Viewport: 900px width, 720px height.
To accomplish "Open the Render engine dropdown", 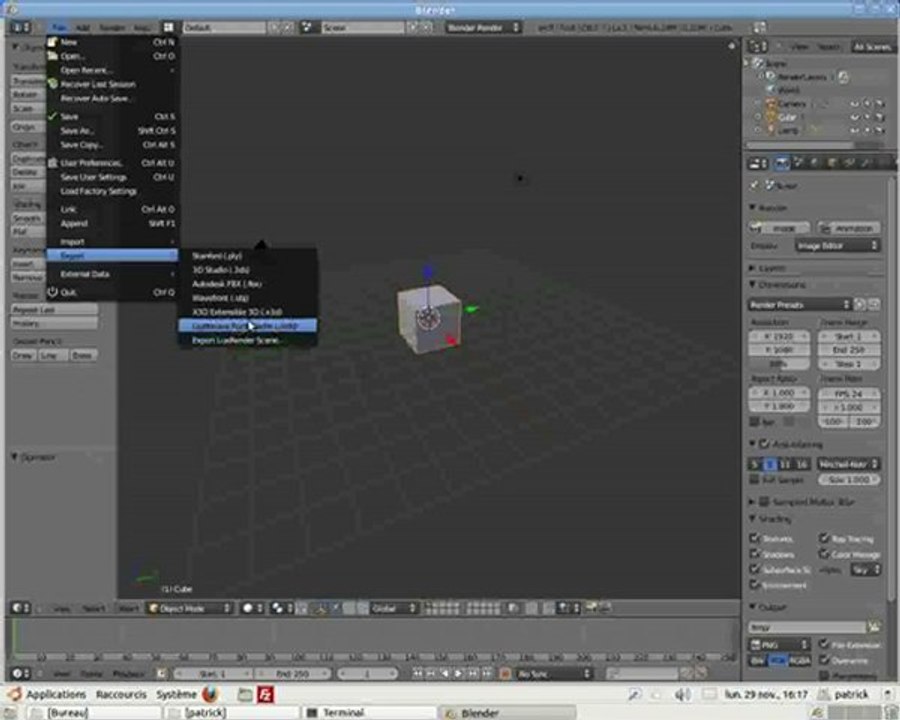I will pos(483,27).
